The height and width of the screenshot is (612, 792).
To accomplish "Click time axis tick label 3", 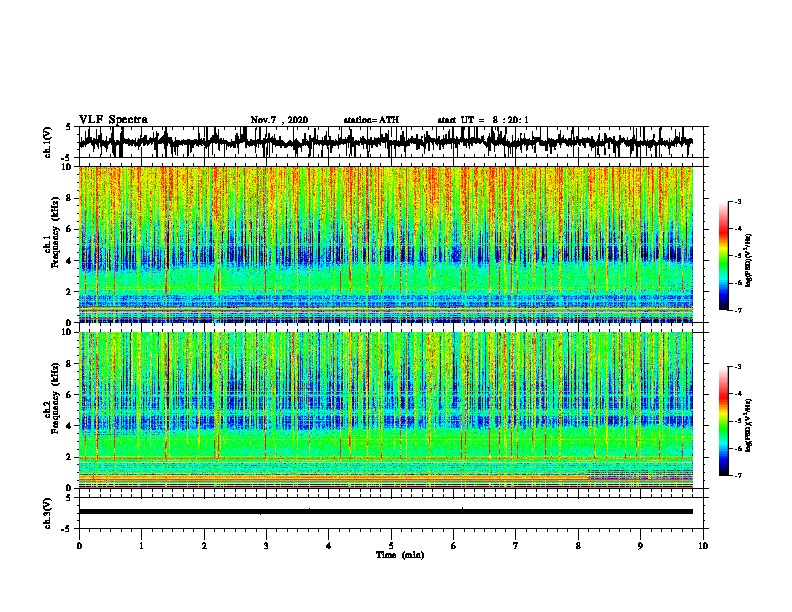I will point(266,546).
